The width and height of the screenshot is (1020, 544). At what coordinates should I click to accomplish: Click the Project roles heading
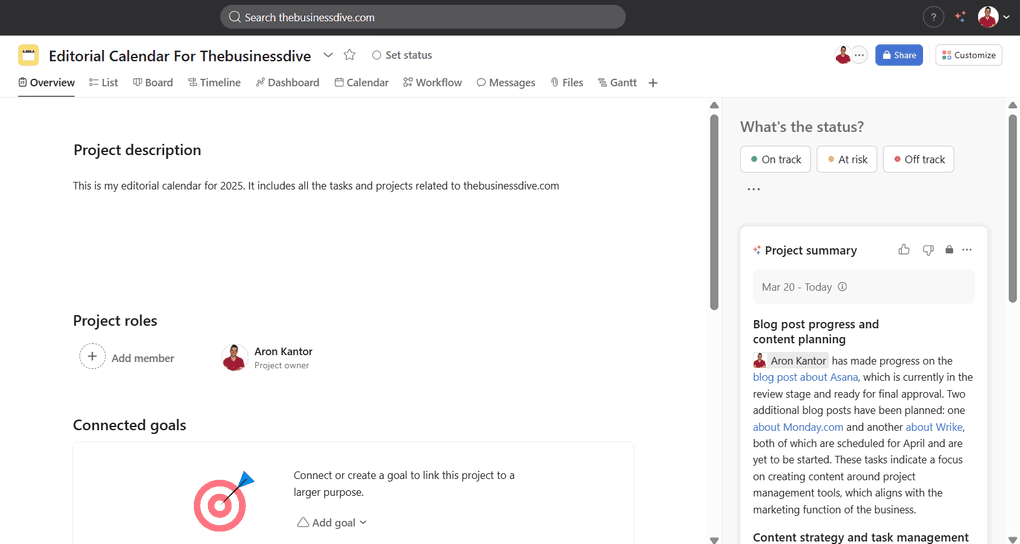[x=115, y=321]
